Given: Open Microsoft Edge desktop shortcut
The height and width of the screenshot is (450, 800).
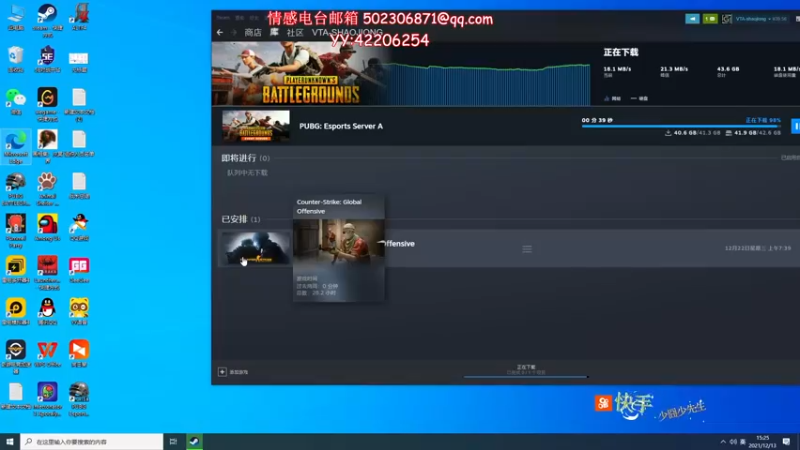Looking at the screenshot, I should point(16,146).
